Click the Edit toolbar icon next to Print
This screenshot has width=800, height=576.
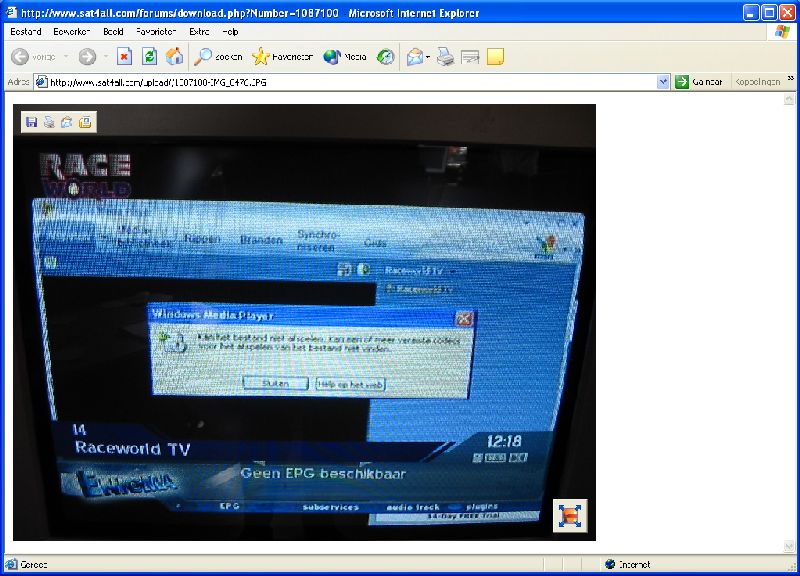(470, 57)
